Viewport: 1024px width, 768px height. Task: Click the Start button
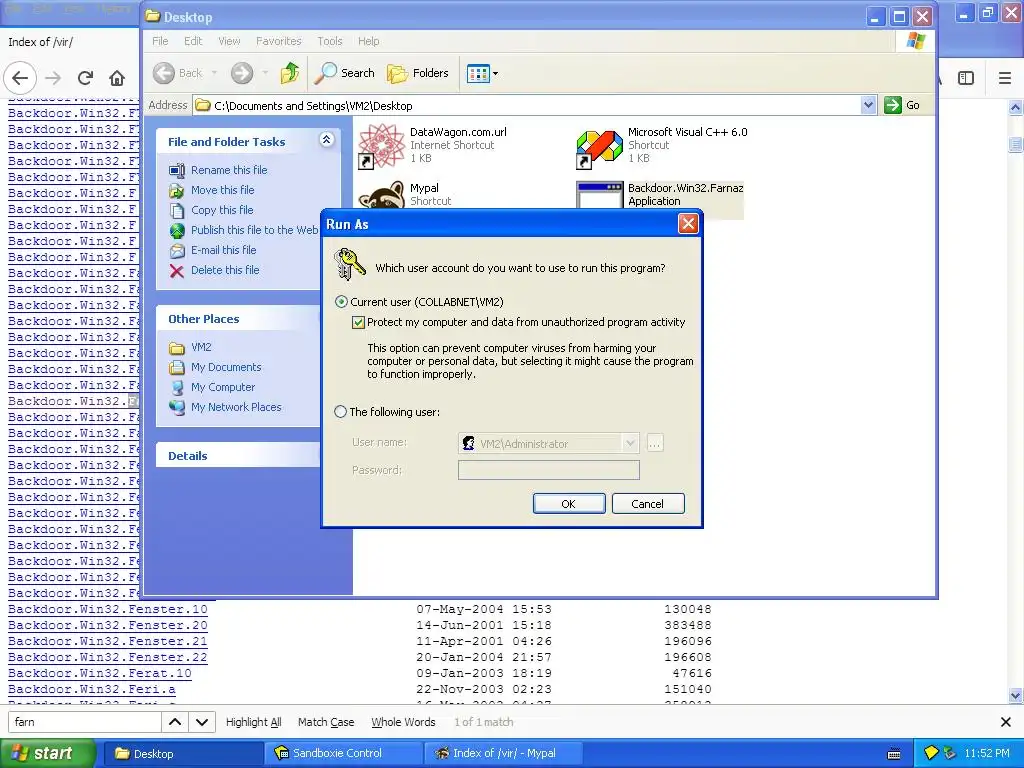tap(48, 753)
